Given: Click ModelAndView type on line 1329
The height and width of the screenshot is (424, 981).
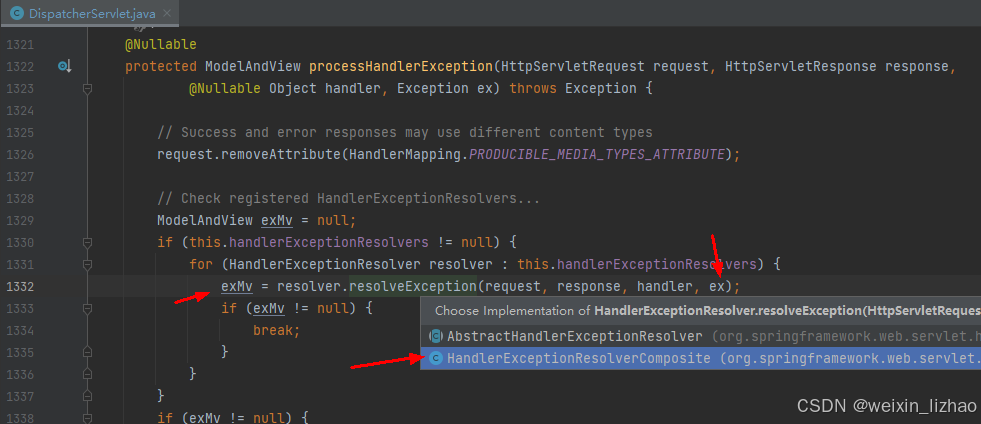Looking at the screenshot, I should point(205,220).
